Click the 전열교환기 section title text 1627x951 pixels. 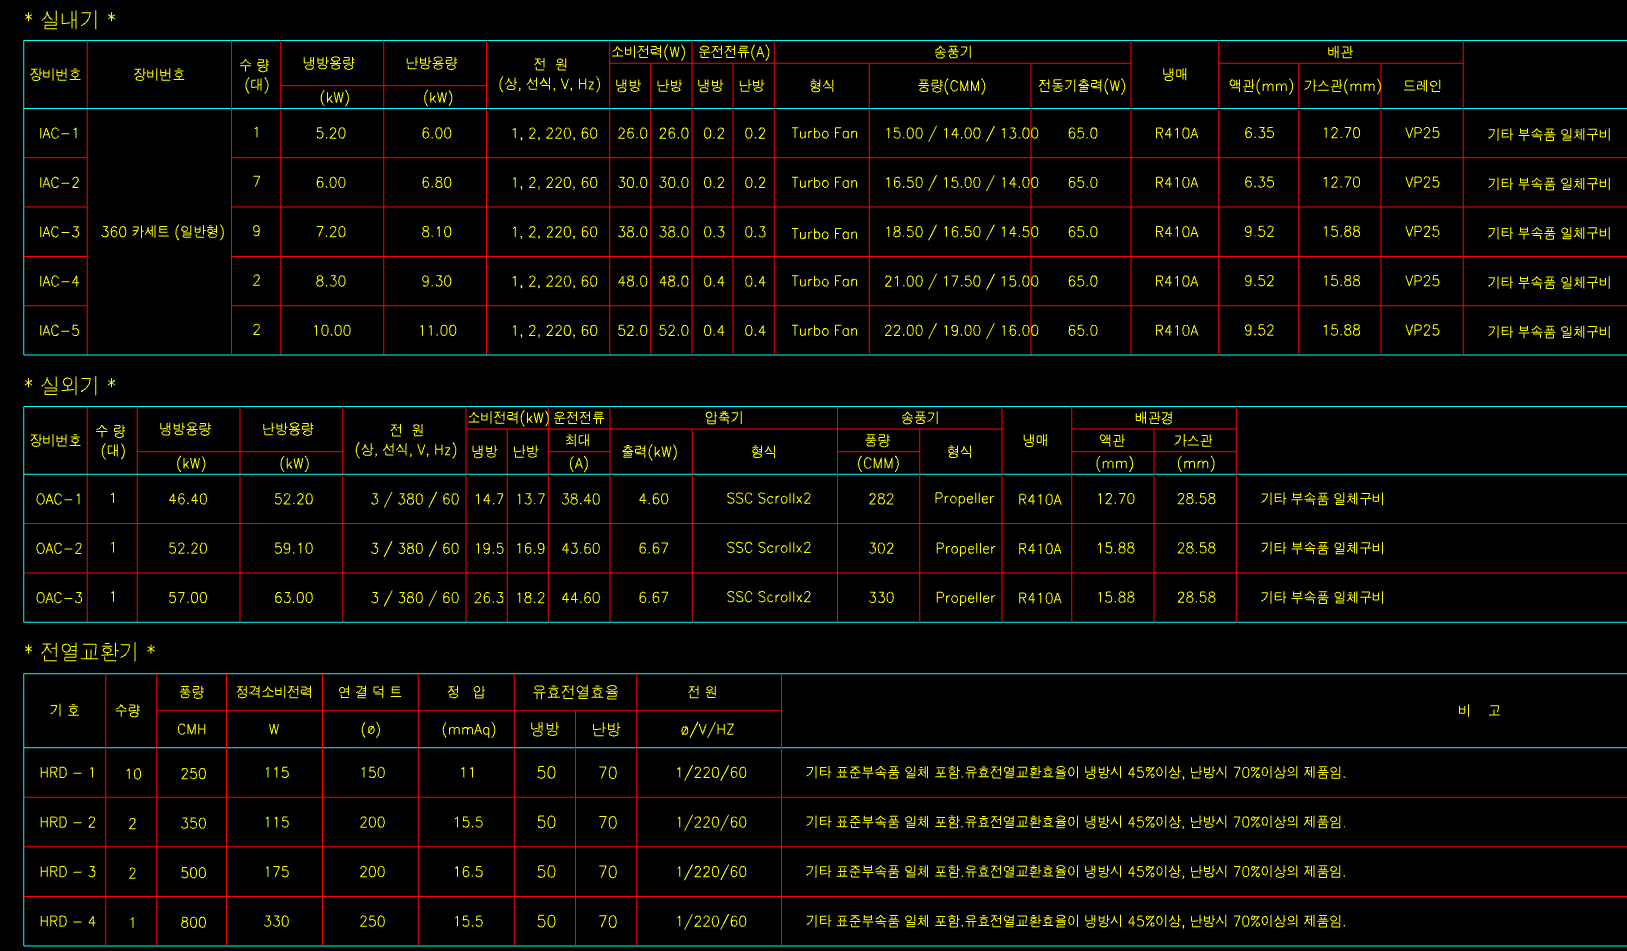tap(89, 651)
